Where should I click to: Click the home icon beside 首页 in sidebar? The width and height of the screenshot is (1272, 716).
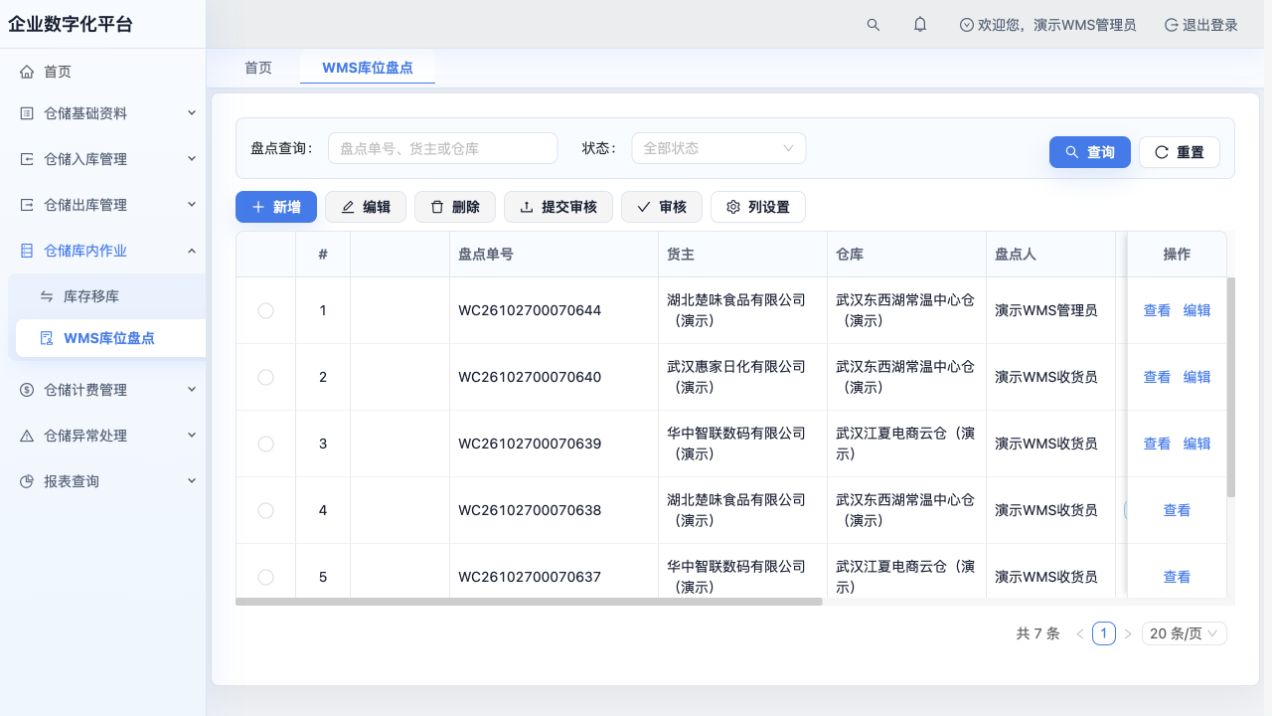coord(27,72)
